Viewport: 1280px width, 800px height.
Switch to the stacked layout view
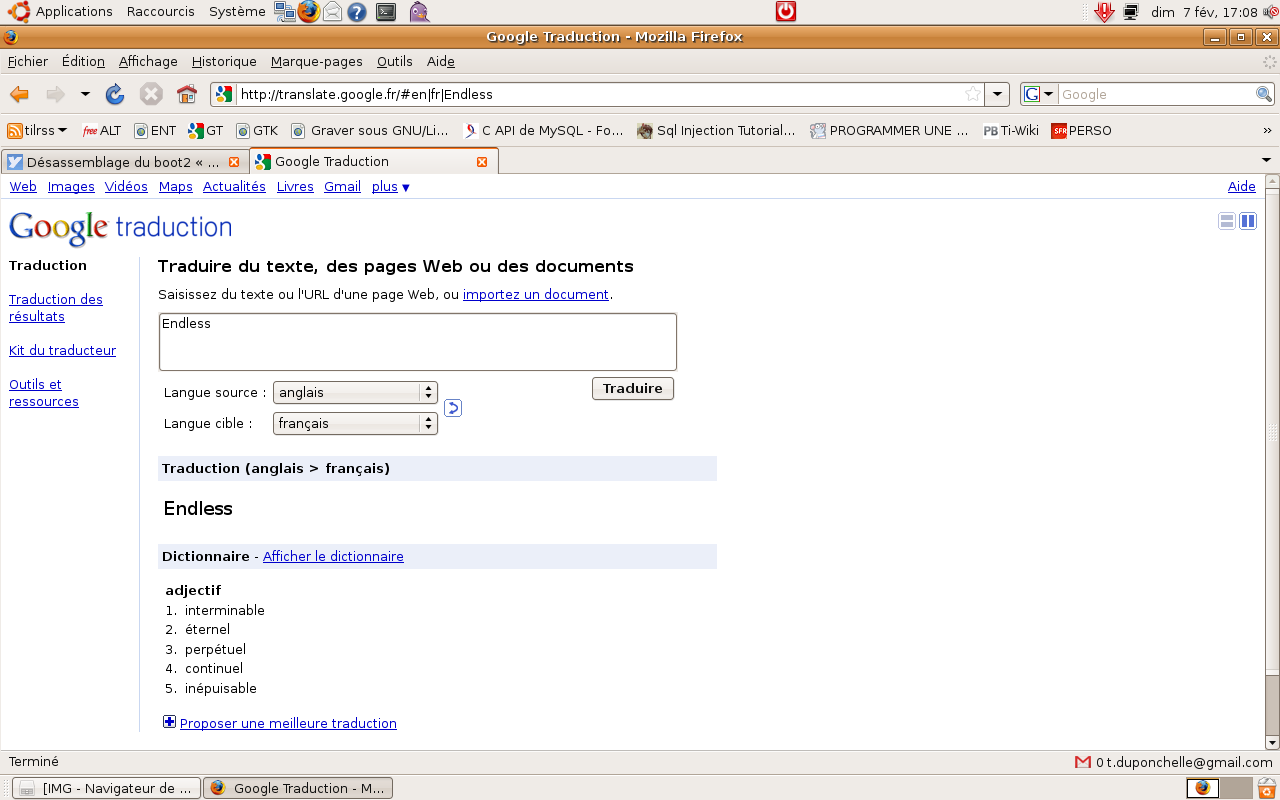coord(1226,221)
